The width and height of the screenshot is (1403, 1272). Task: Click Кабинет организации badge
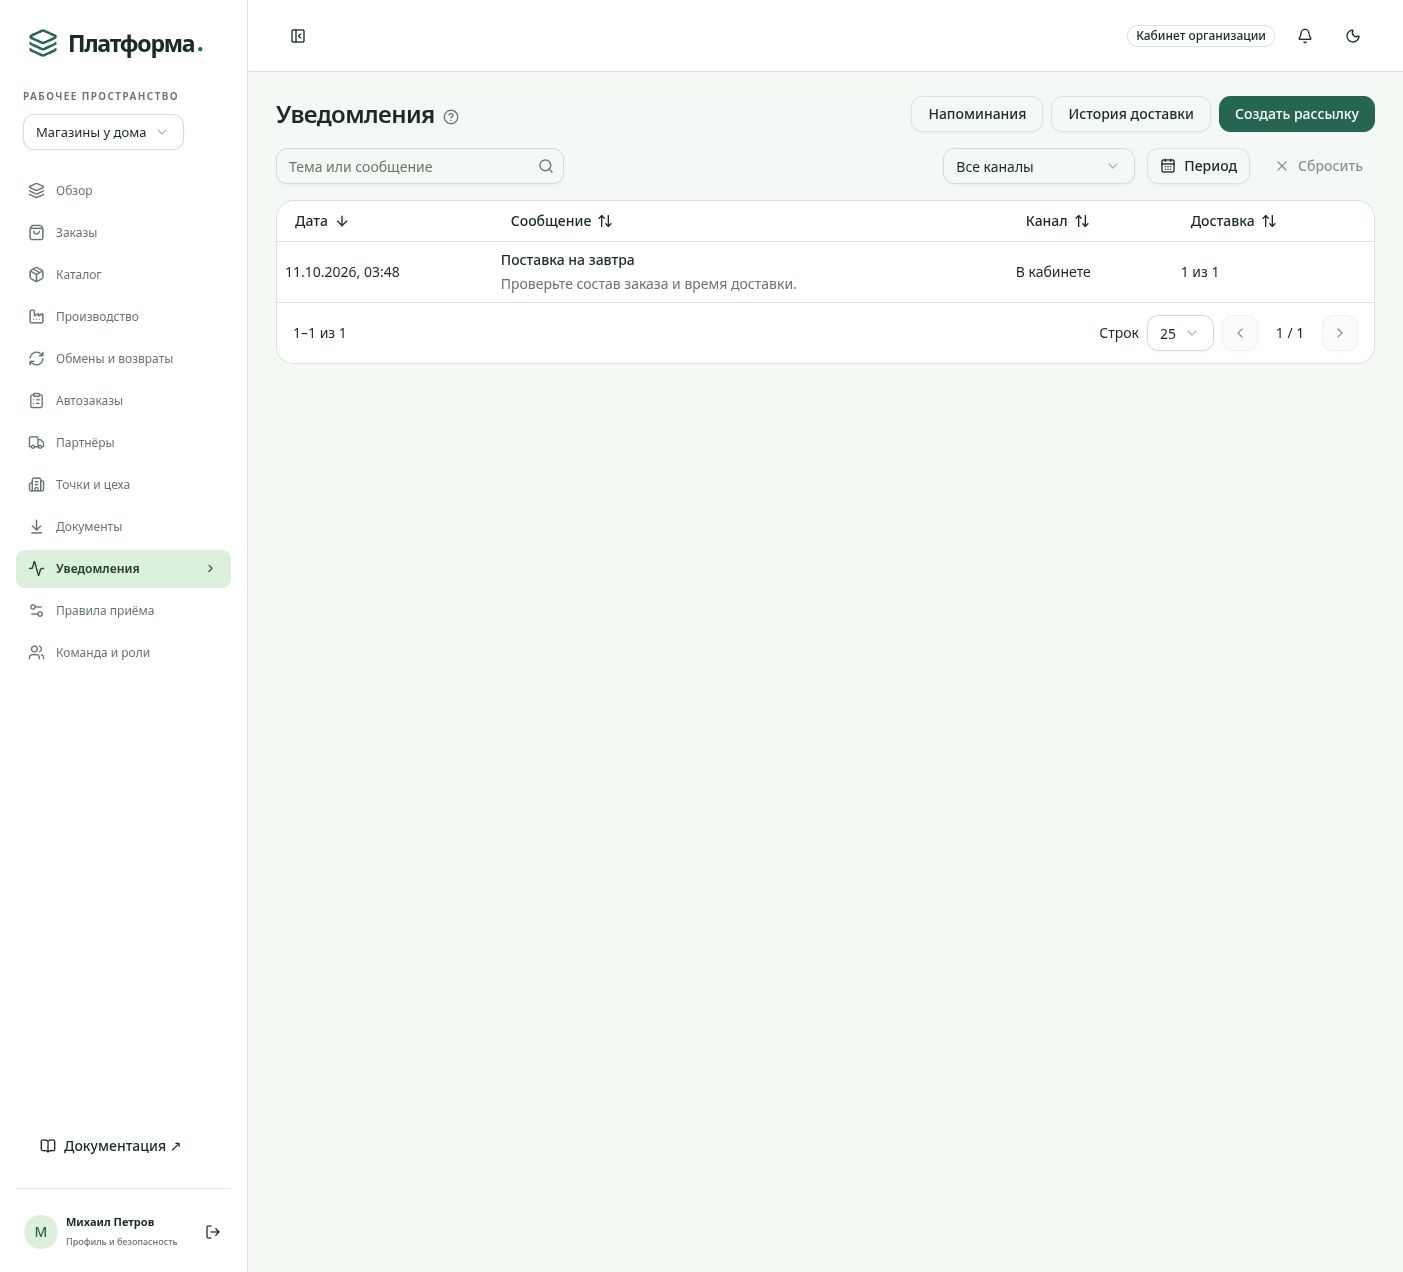click(x=1200, y=36)
